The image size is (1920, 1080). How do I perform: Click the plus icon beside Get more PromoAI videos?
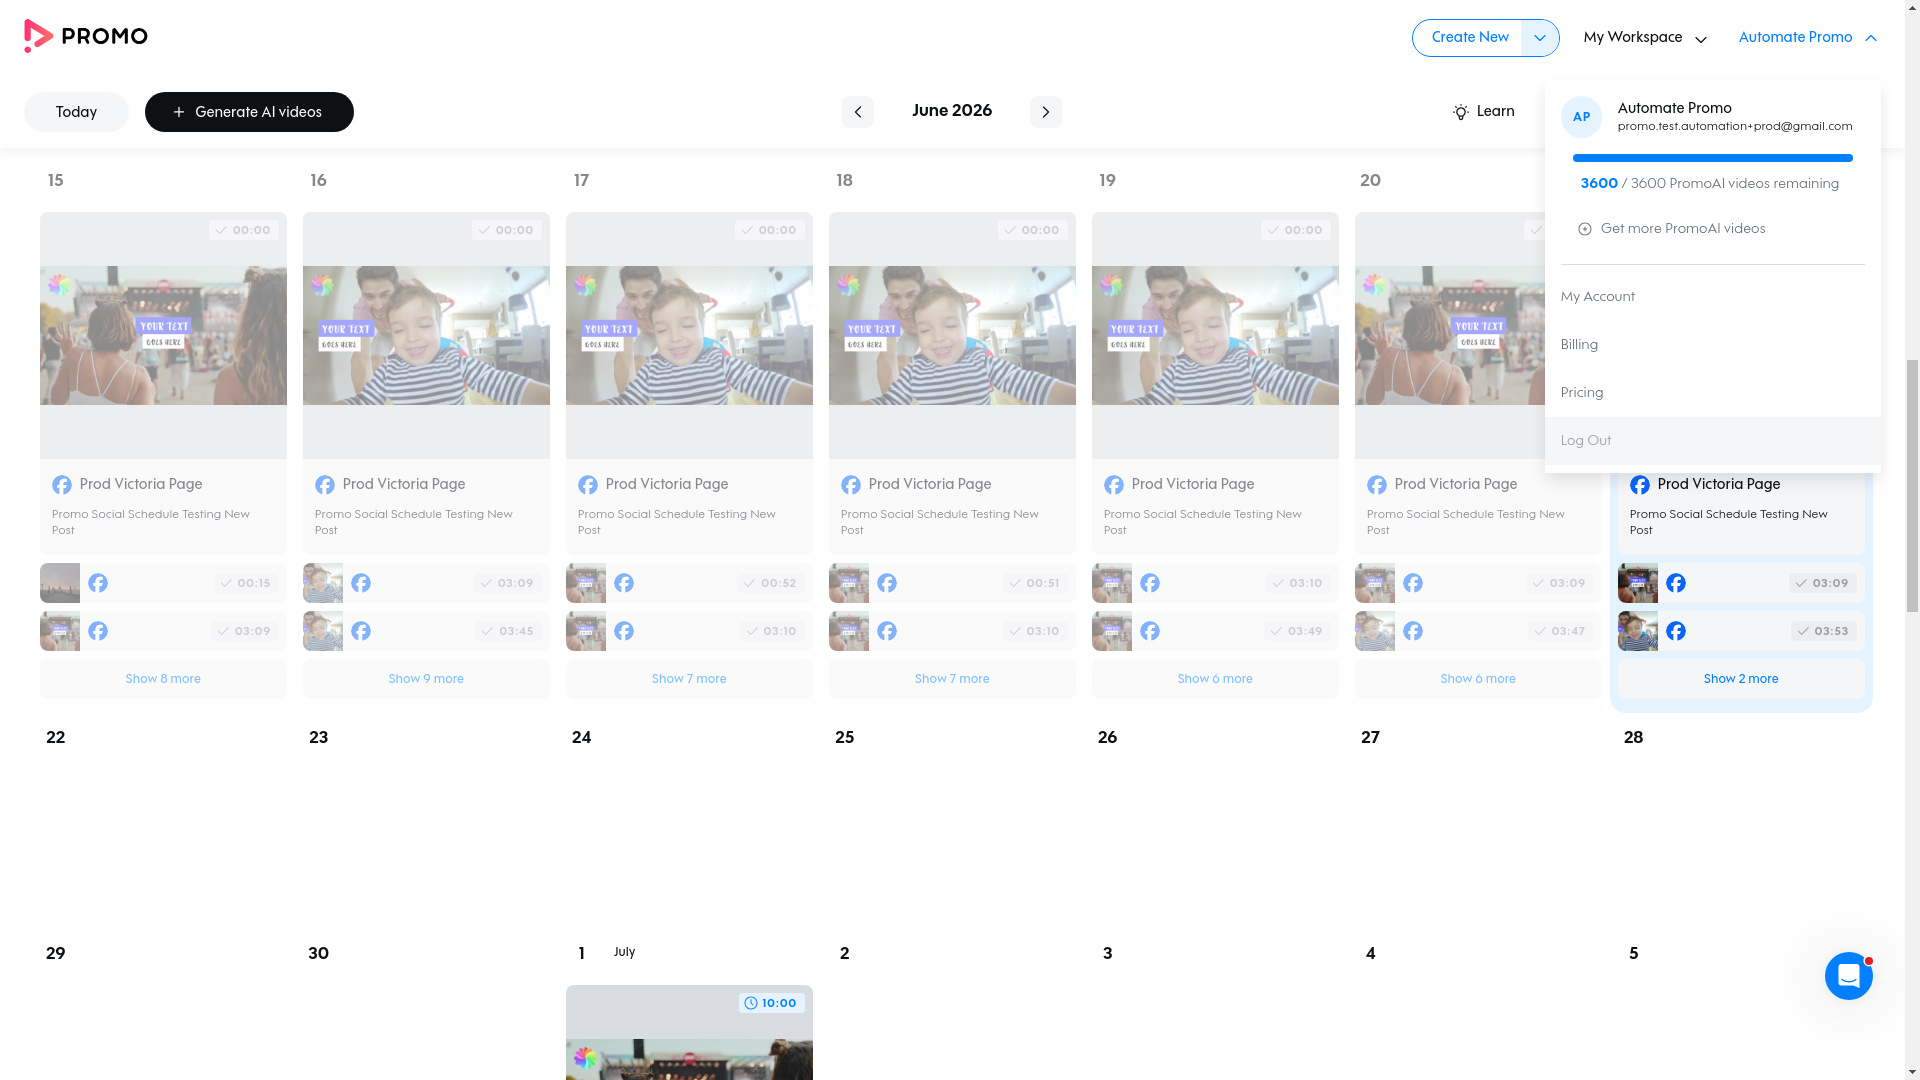1585,229
